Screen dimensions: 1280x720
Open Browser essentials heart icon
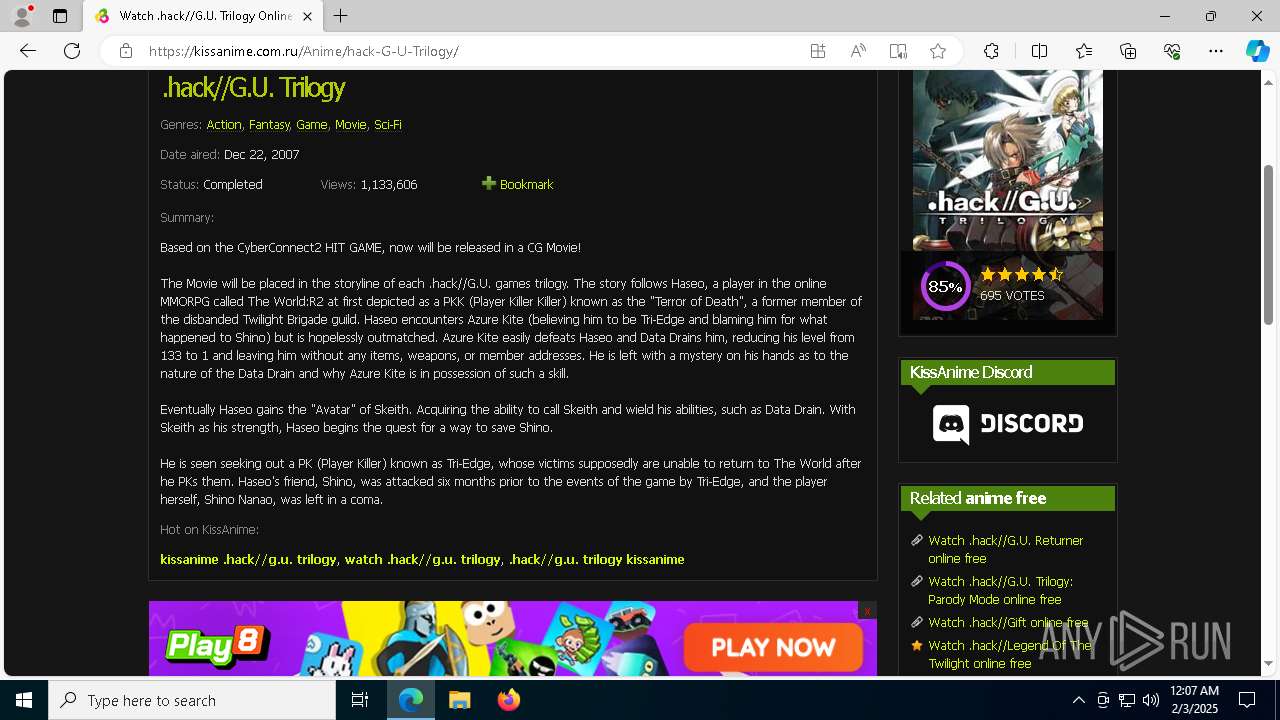[x=1172, y=51]
